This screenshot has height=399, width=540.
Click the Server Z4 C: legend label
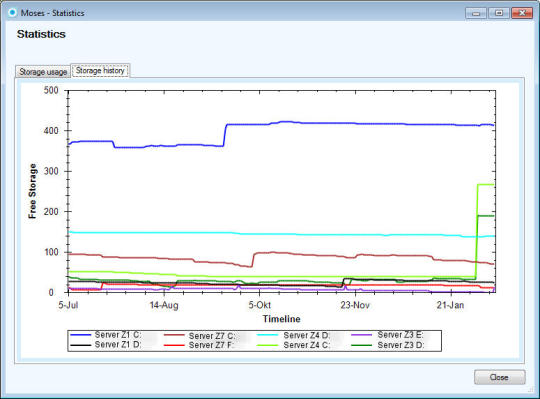click(x=307, y=345)
